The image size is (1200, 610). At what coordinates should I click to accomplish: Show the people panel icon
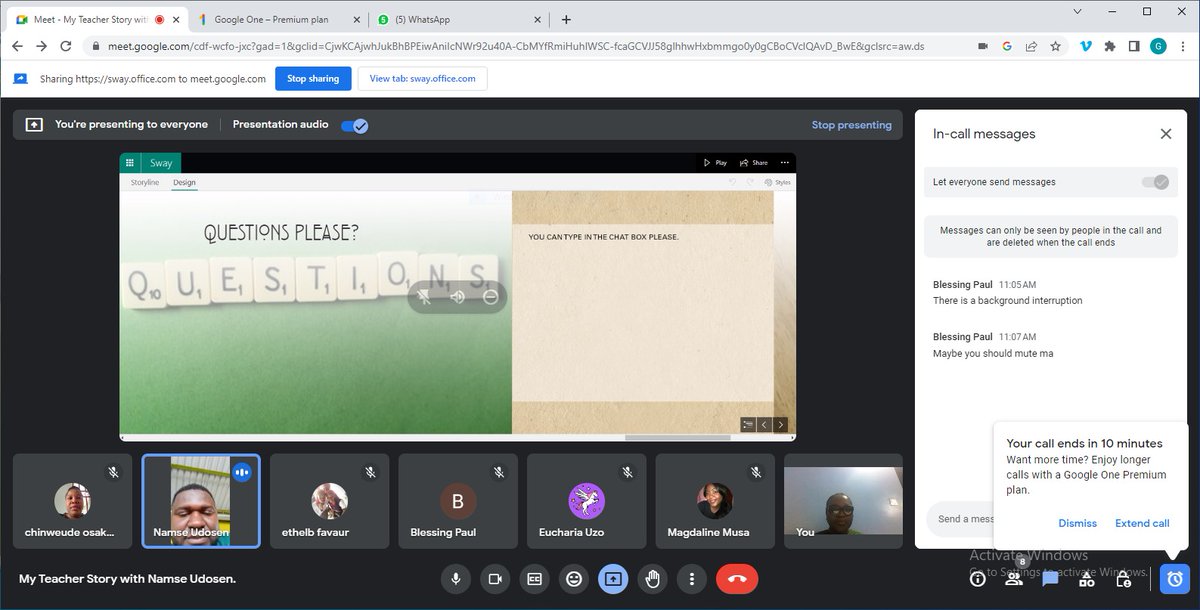tap(1014, 578)
